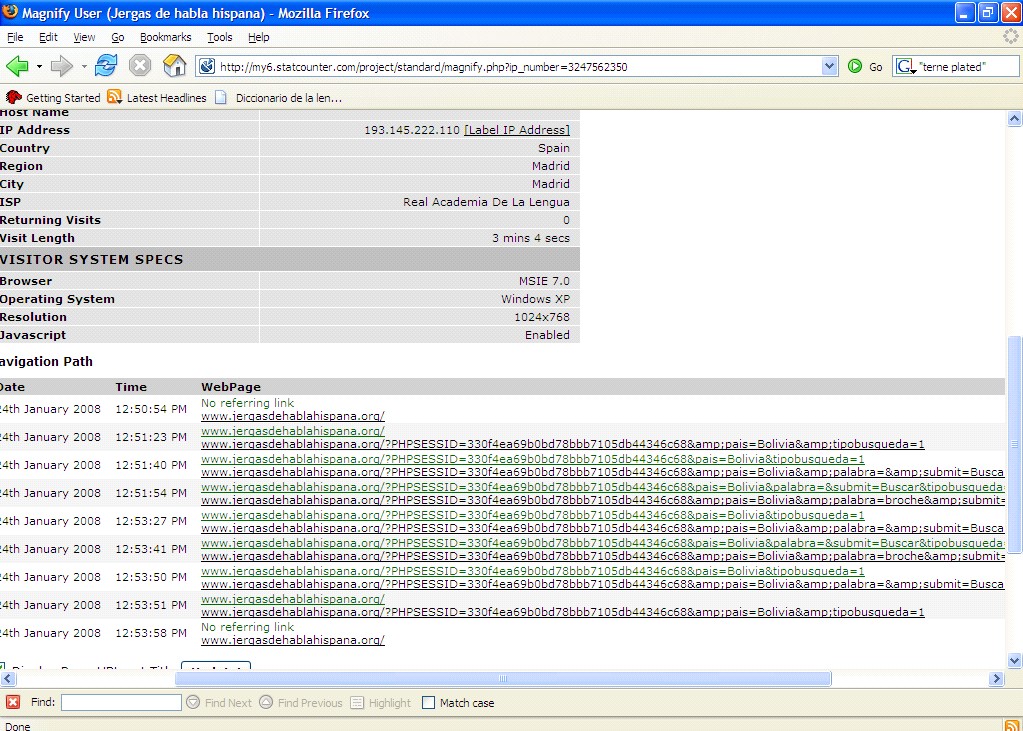Click the Operating System value "Windows XP"
The height and width of the screenshot is (731, 1023).
tap(535, 299)
